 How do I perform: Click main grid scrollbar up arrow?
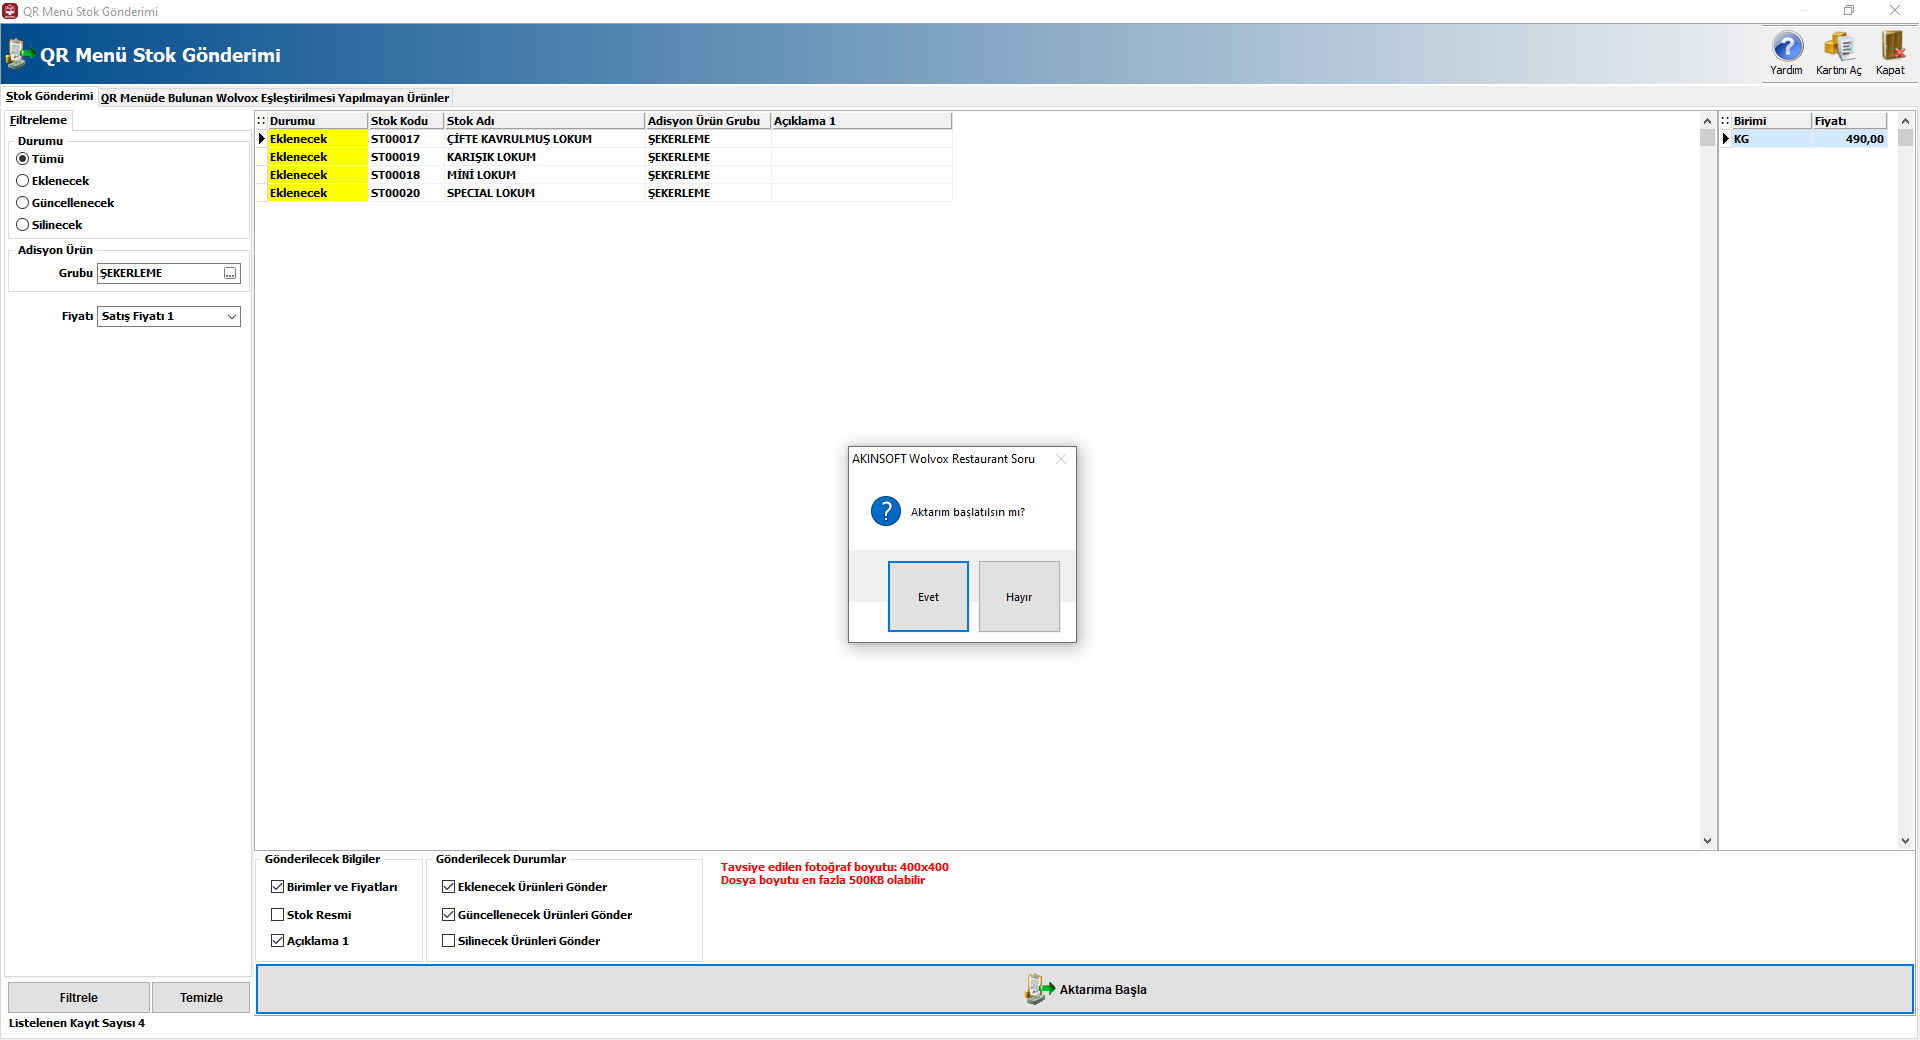tap(1707, 121)
